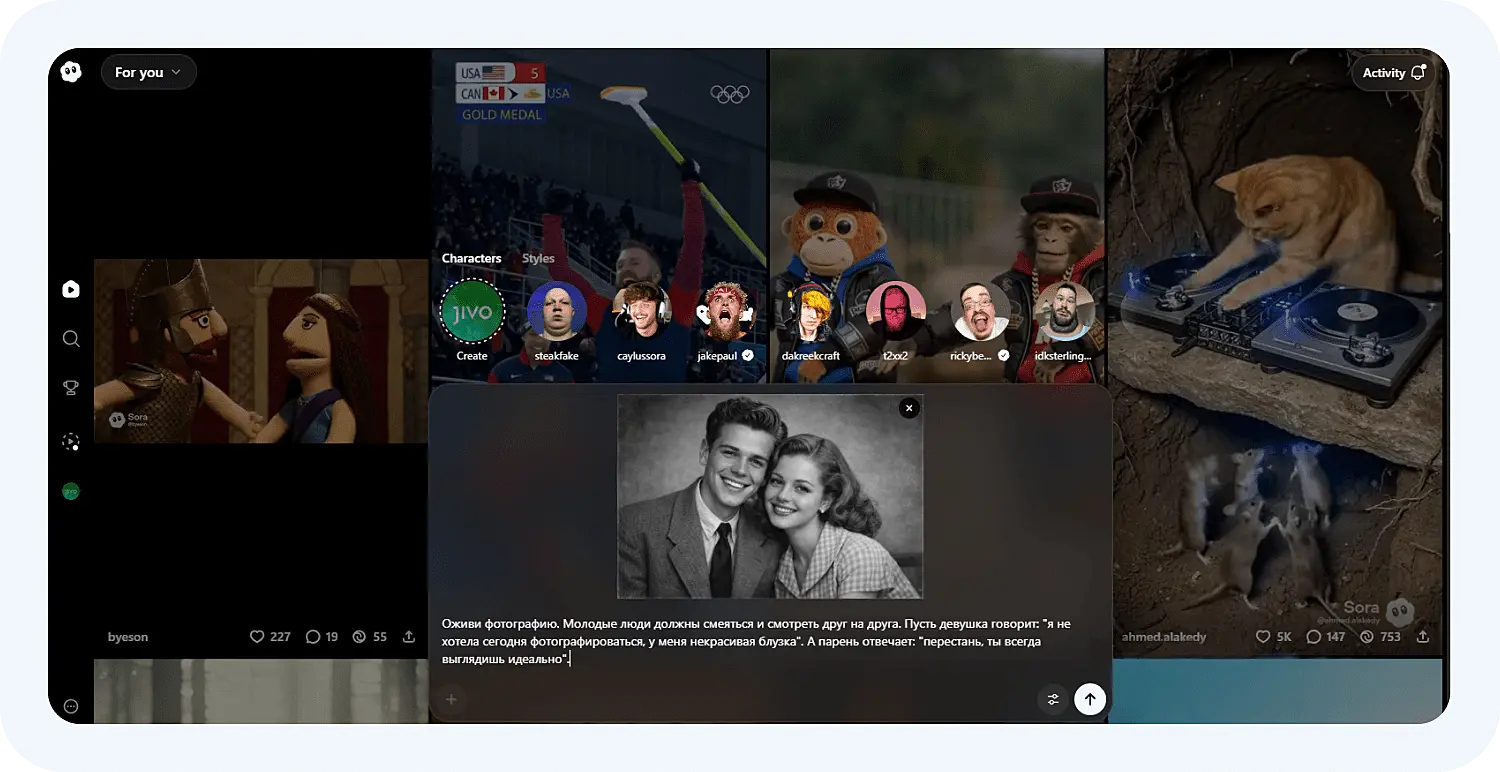The width and height of the screenshot is (1500, 772).
Task: Remove the attached black-and-white photo
Action: 908,408
